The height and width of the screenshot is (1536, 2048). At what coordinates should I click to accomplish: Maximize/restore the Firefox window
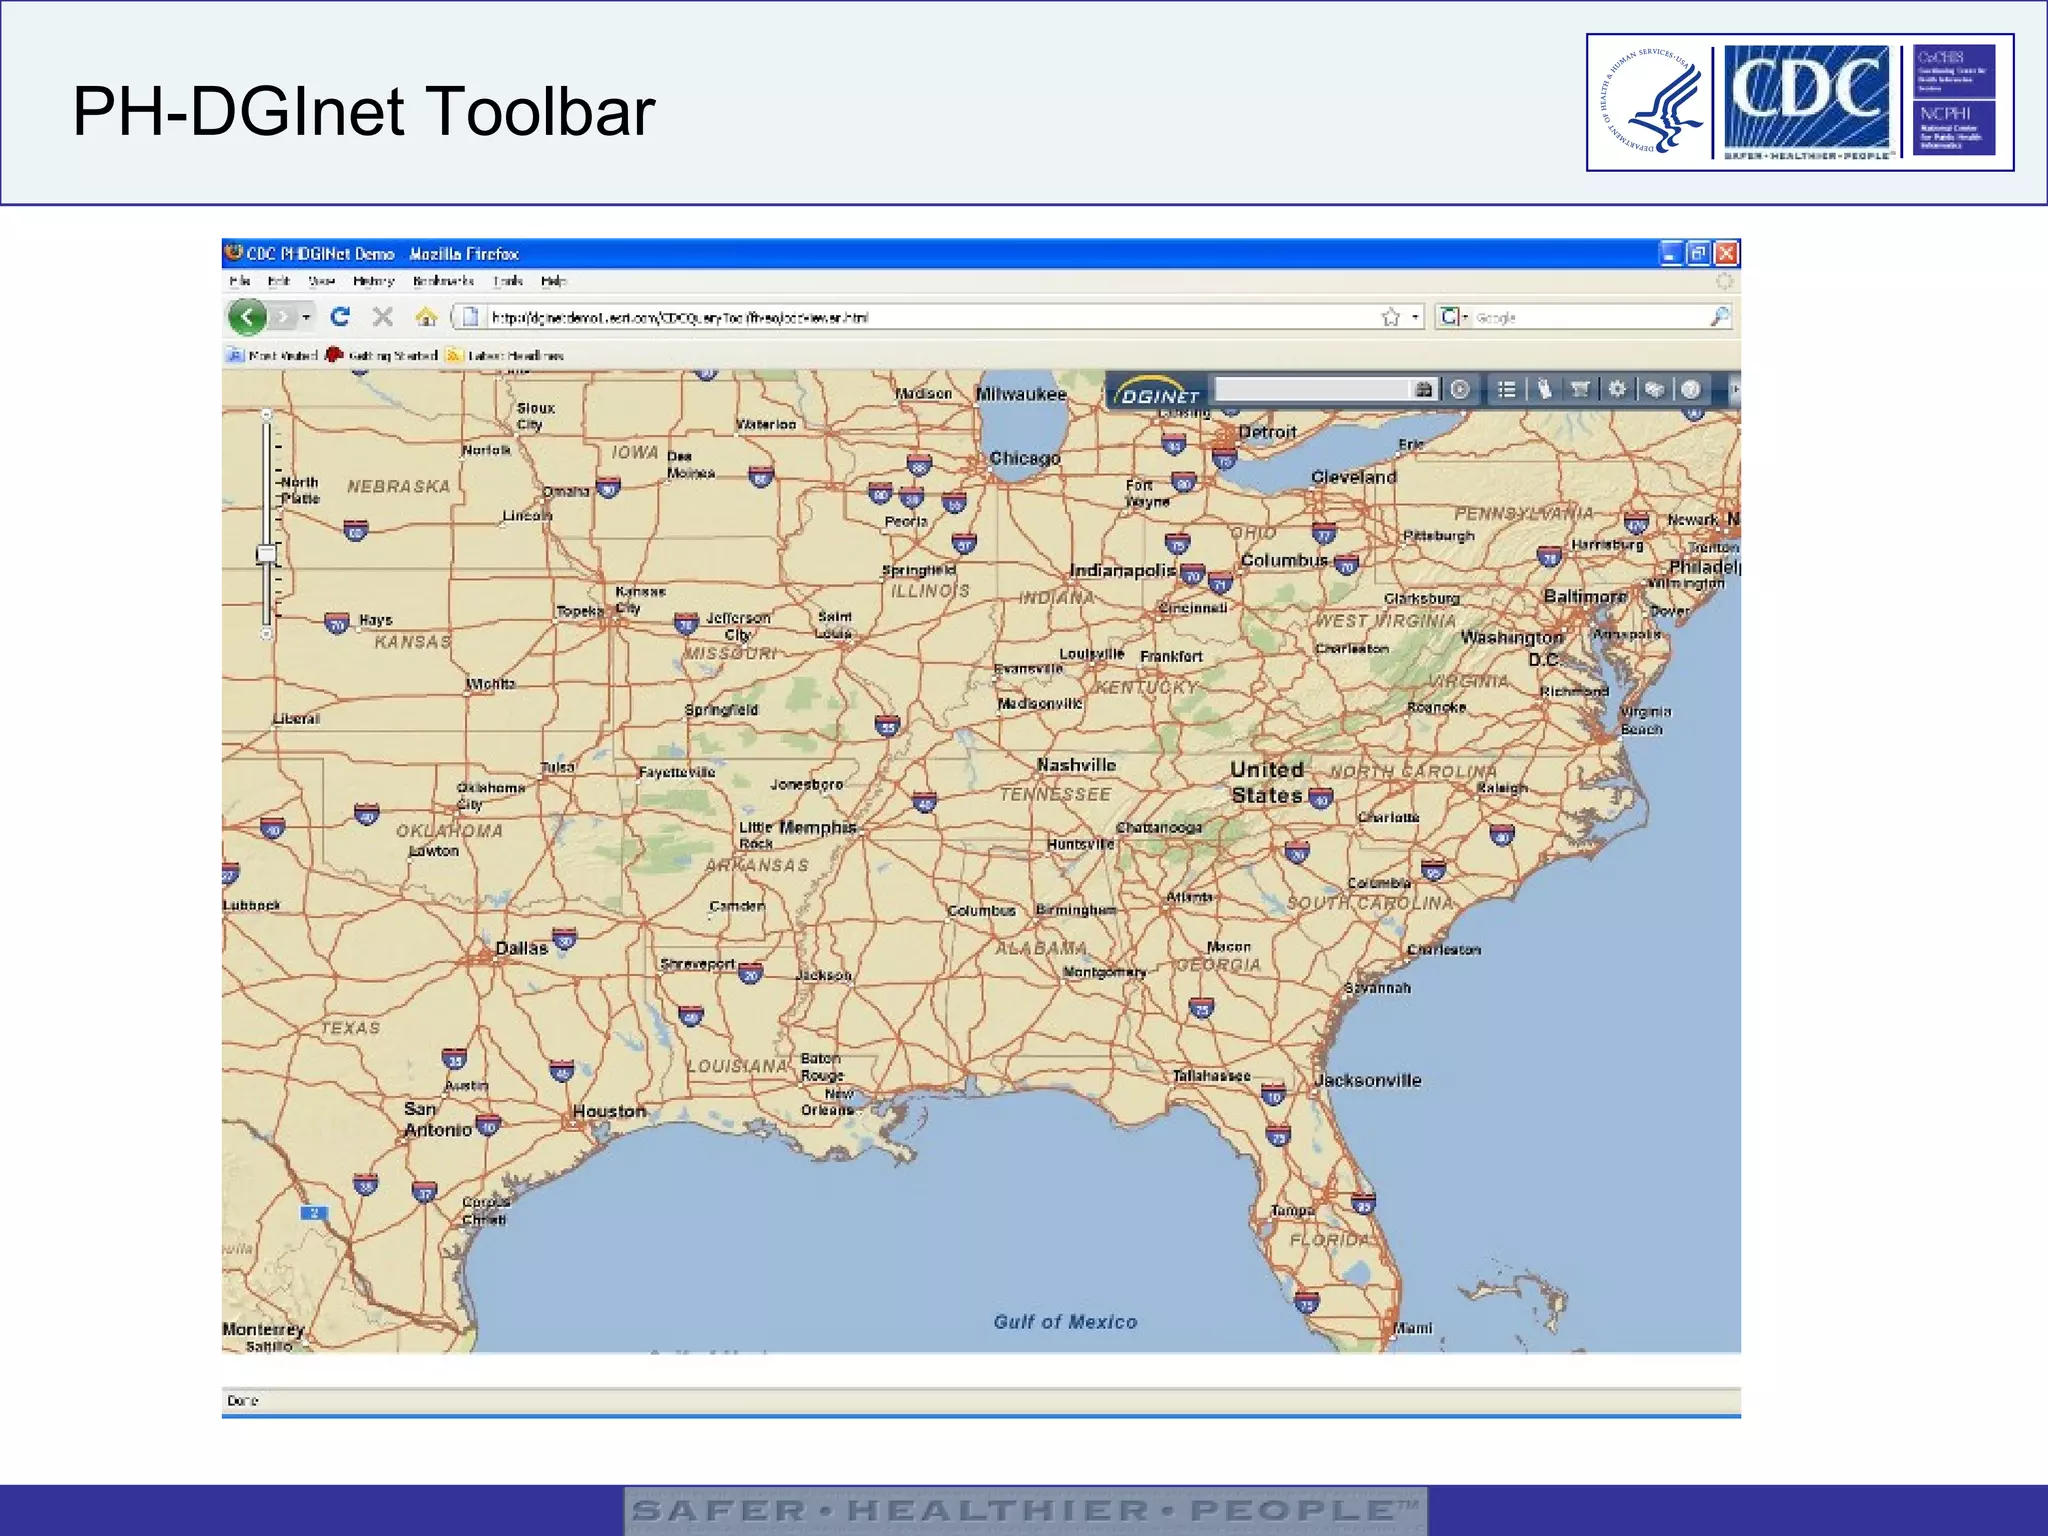1698,253
